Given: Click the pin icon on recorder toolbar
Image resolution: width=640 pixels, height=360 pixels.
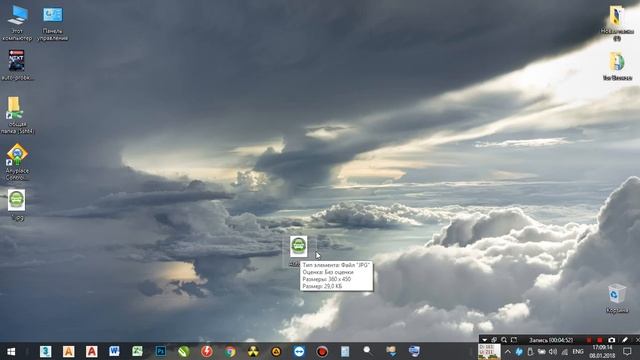Looking at the screenshot, I should (494, 340).
